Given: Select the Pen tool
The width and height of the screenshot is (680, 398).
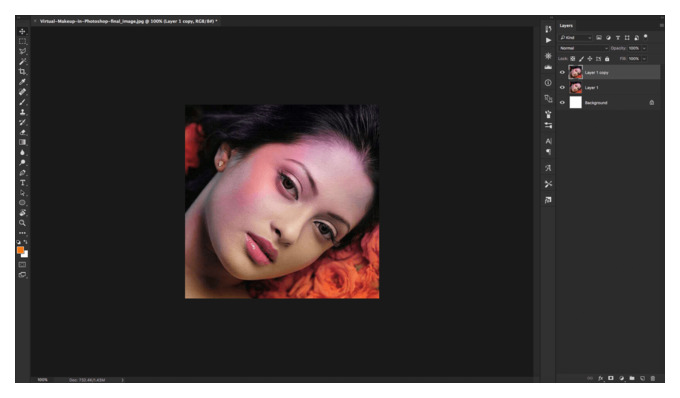Looking at the screenshot, I should coord(22,173).
